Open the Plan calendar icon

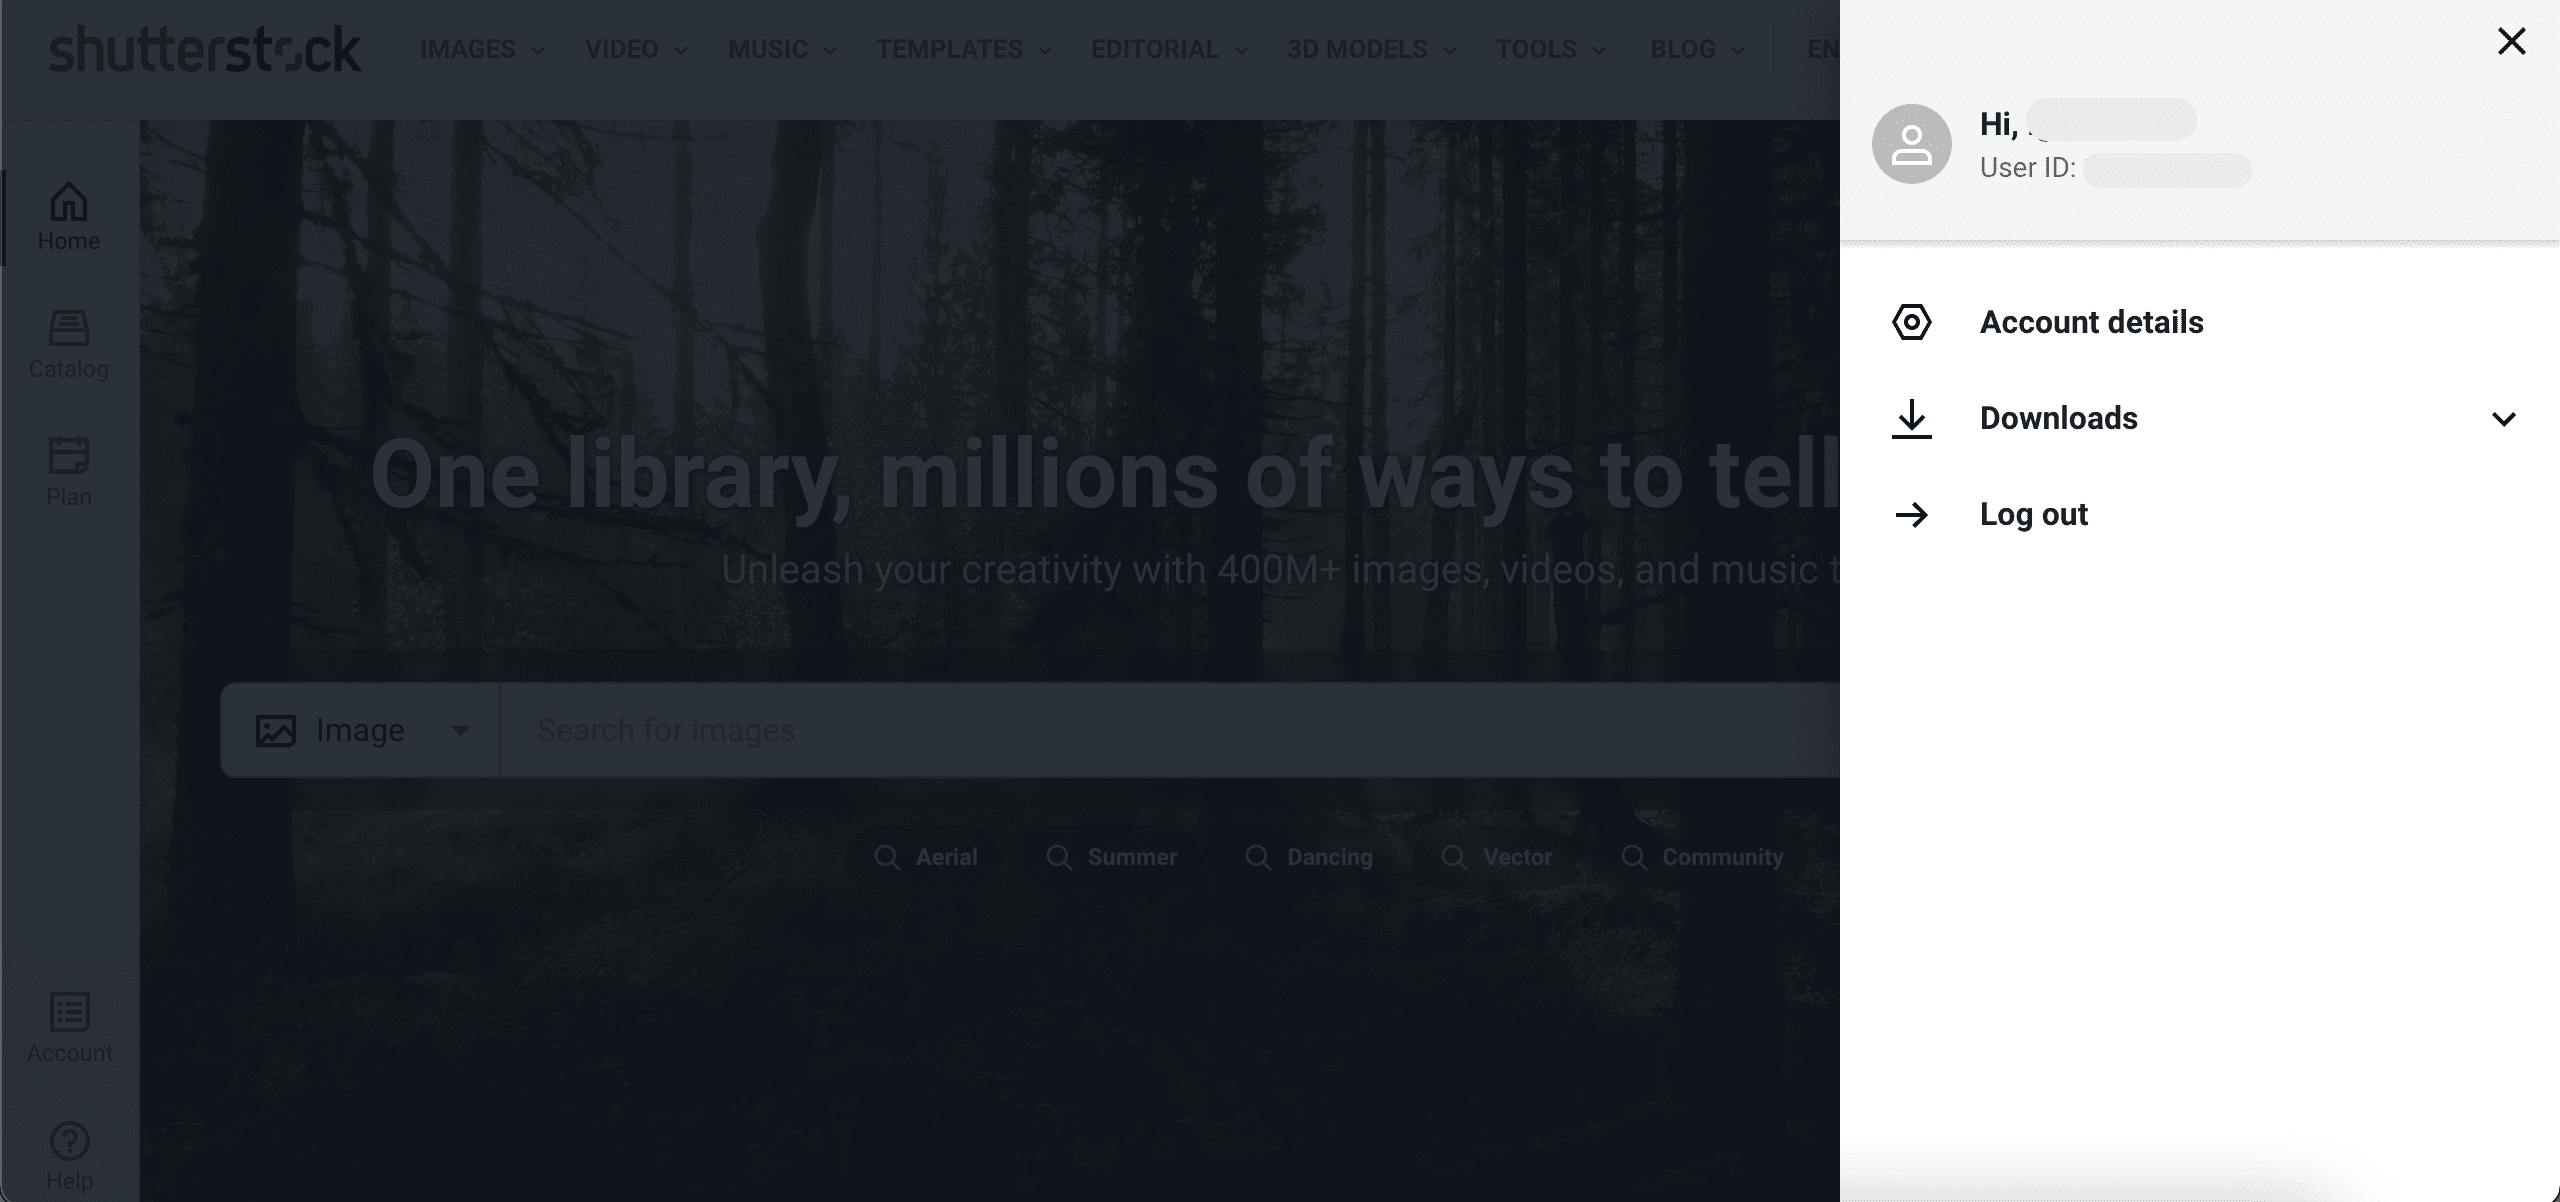pyautogui.click(x=69, y=455)
